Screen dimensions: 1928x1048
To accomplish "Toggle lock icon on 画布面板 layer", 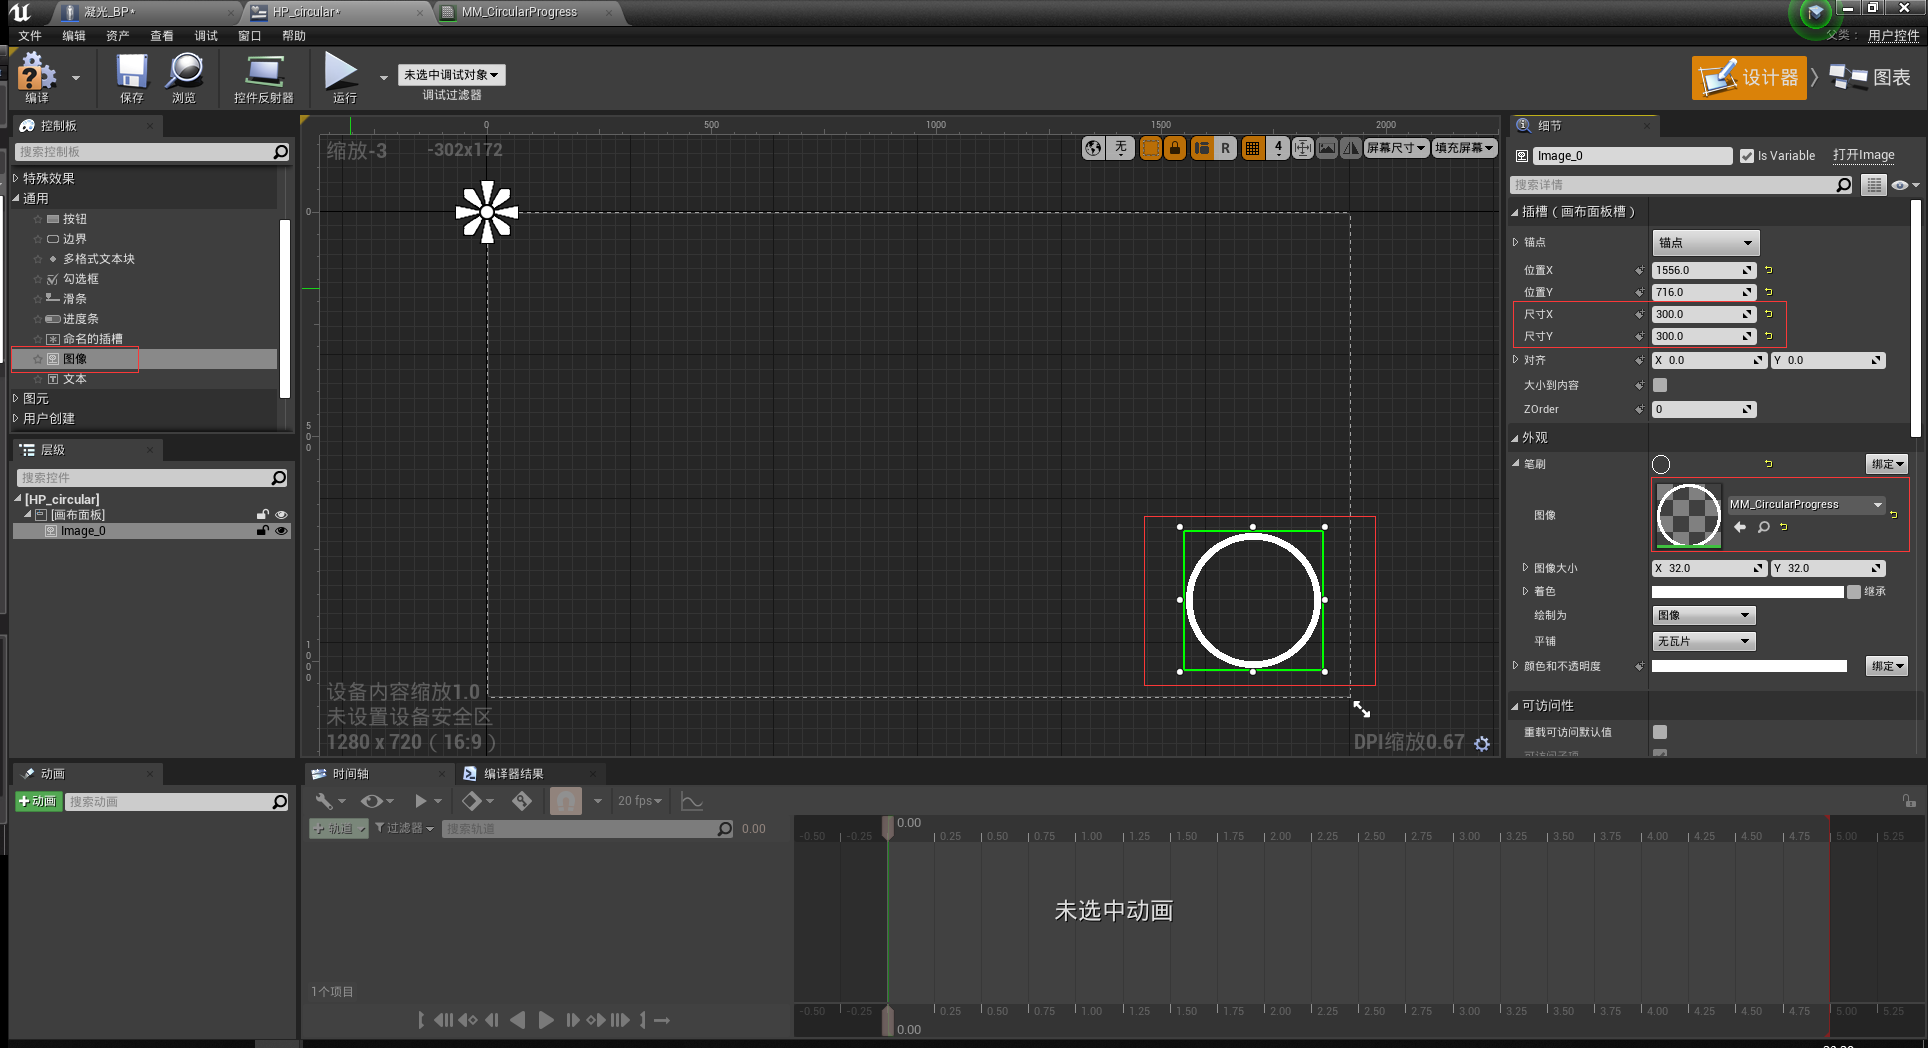I will coord(263,515).
